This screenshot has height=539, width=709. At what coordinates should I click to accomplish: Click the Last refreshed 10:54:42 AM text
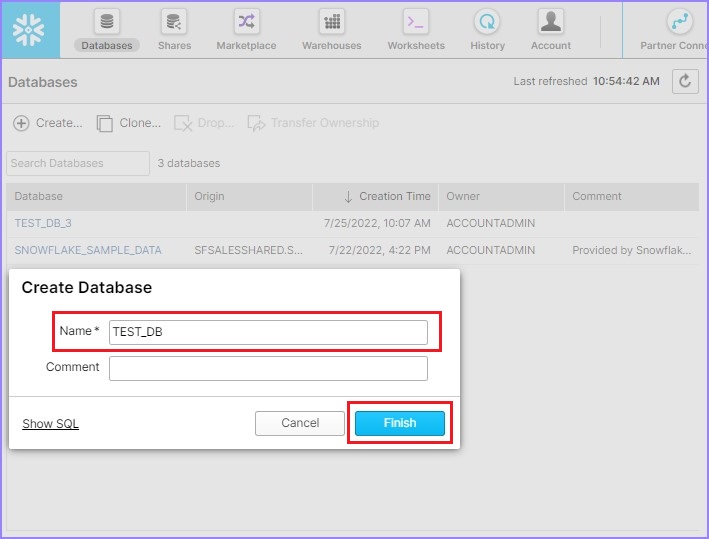(x=586, y=81)
